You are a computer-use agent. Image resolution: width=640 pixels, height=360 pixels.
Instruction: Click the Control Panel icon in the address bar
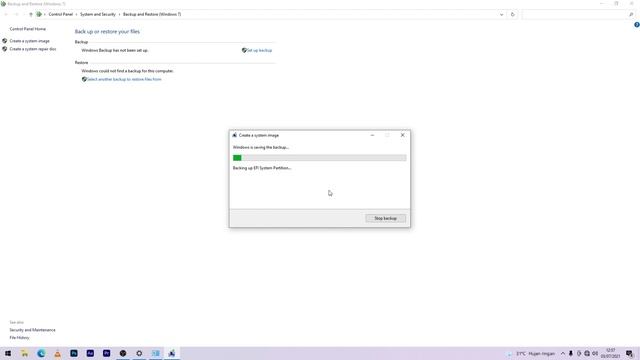pos(39,14)
